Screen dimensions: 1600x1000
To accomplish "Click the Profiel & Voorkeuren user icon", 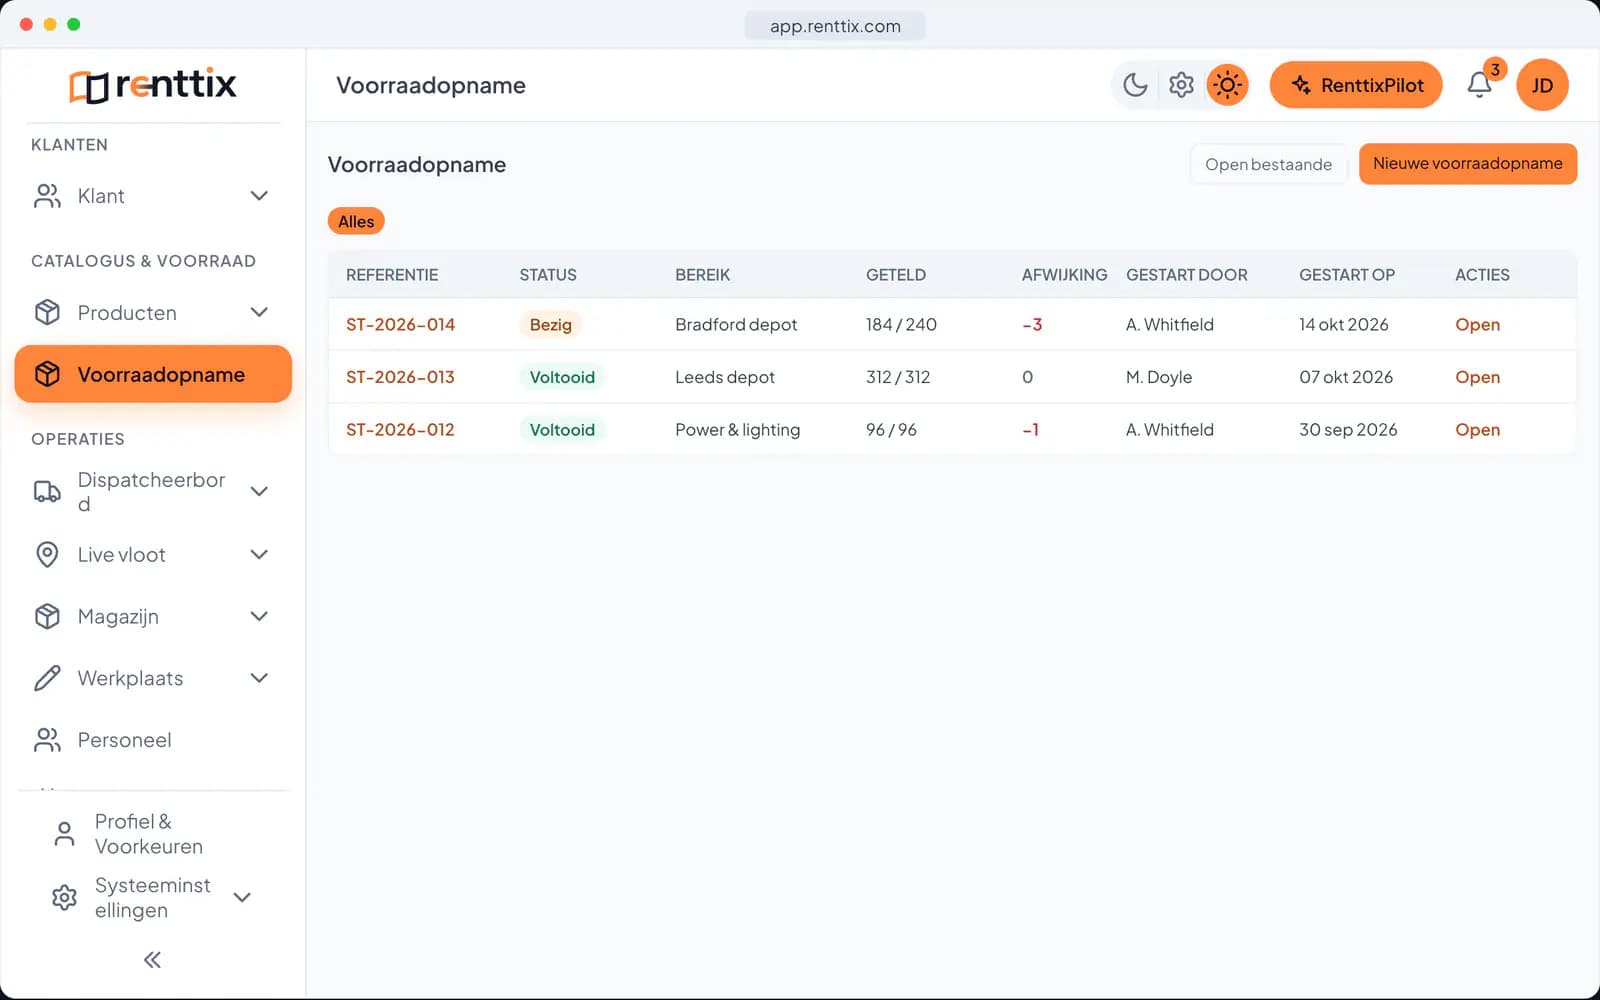I will pyautogui.click(x=64, y=834).
